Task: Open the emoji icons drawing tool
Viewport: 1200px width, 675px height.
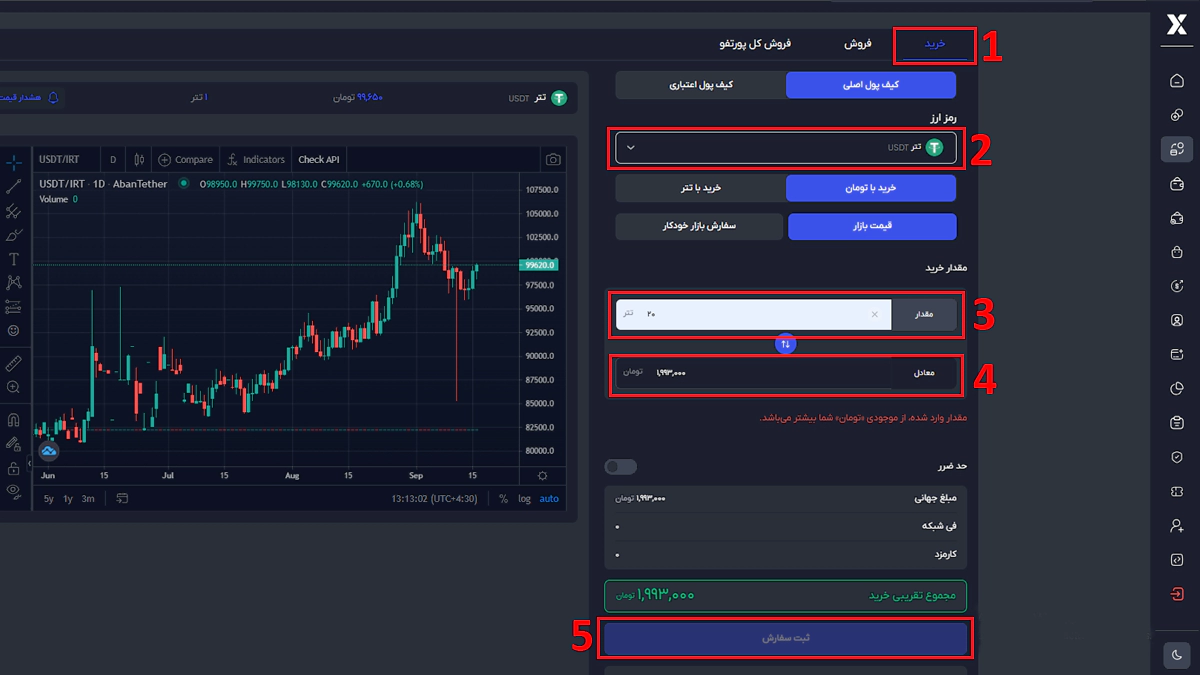Action: coord(14,330)
